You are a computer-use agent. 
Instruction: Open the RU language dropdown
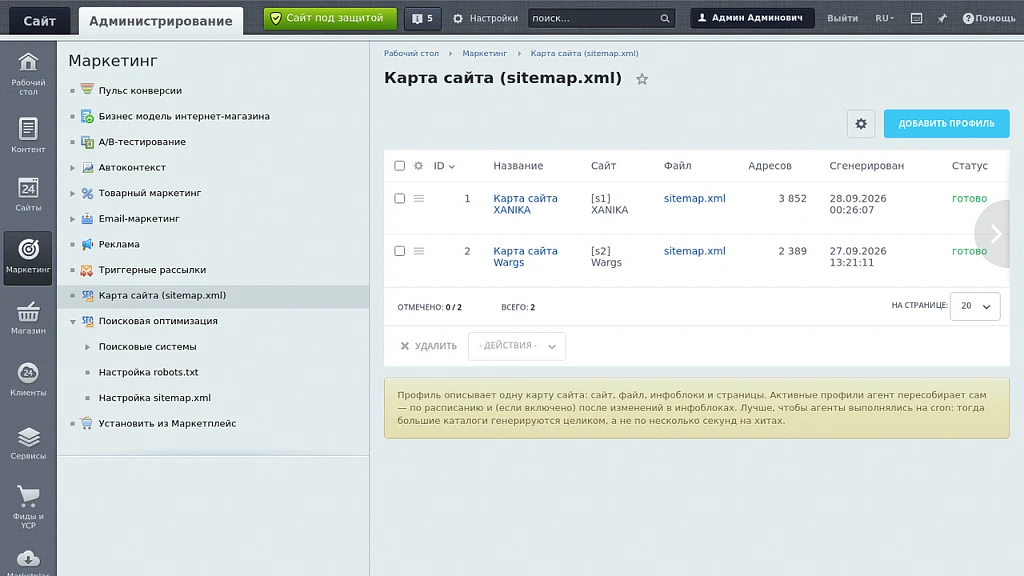coord(884,18)
